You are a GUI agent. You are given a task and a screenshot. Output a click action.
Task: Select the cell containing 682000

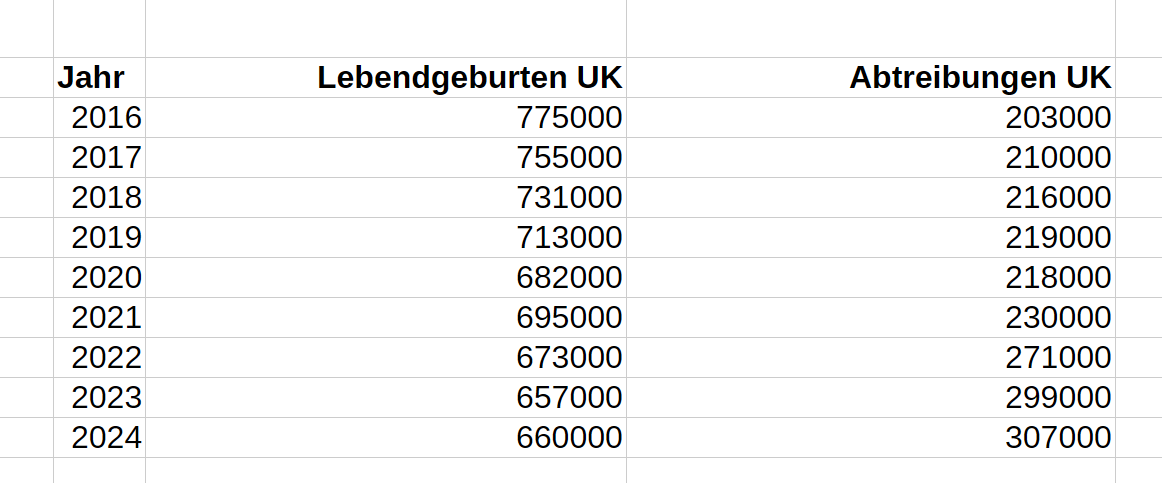pos(569,278)
